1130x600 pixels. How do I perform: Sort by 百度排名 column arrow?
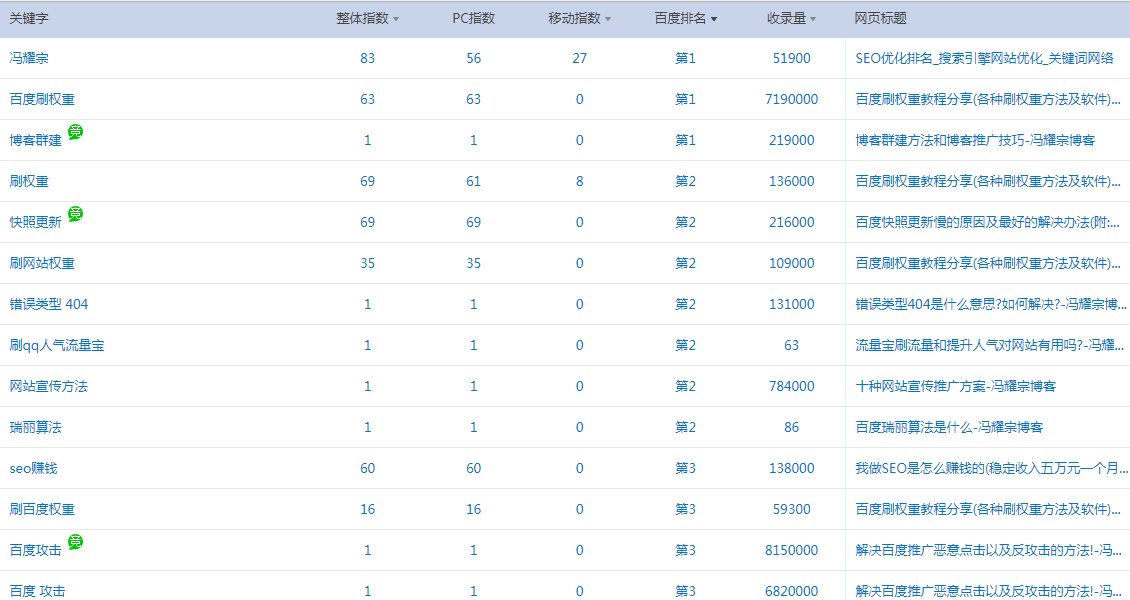(714, 20)
